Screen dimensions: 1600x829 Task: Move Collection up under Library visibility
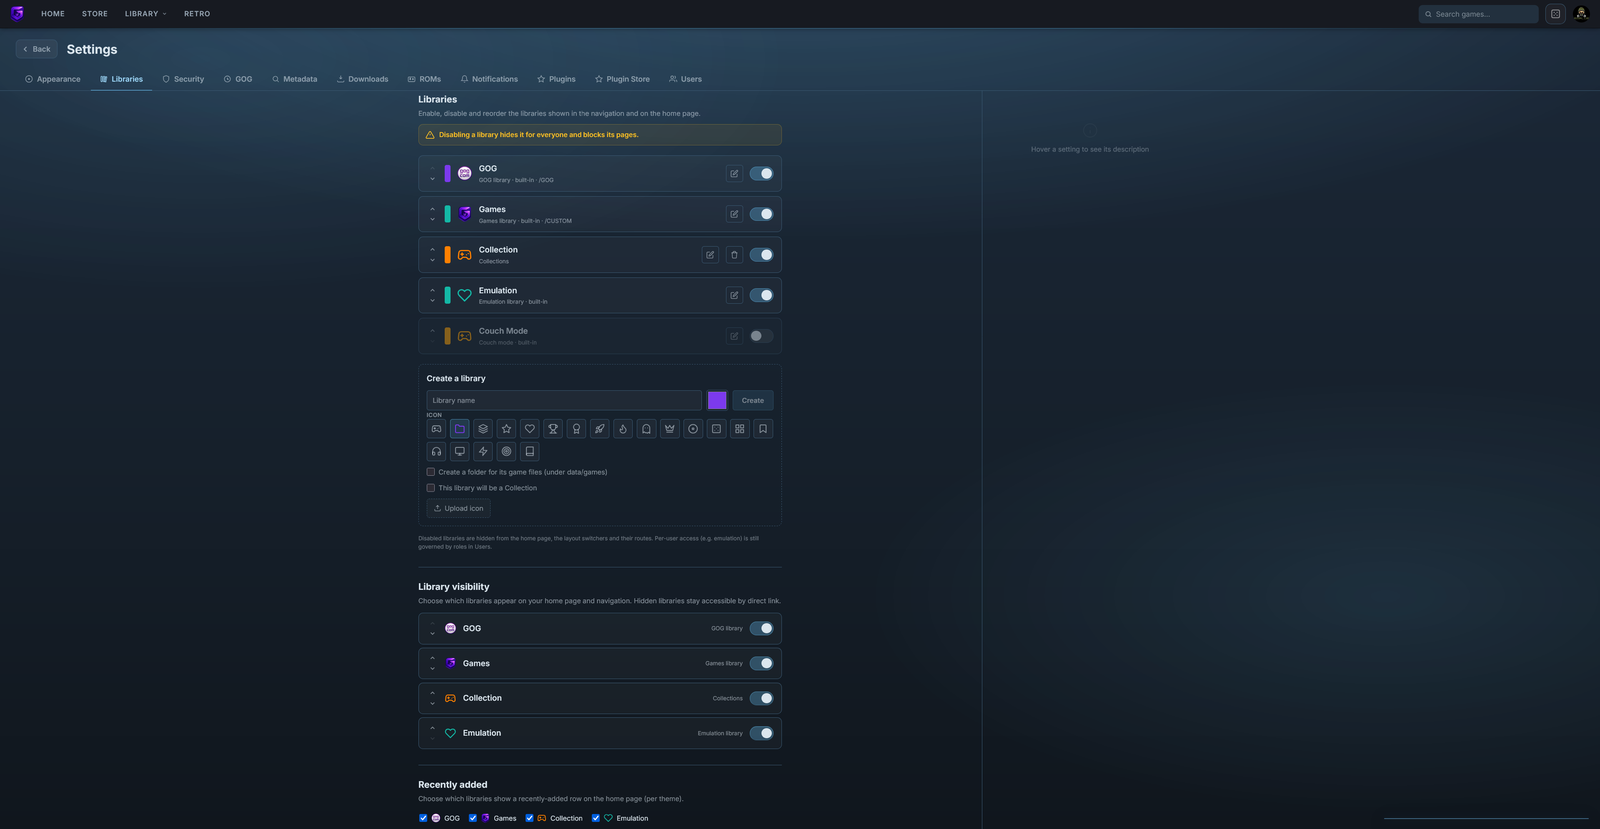(x=433, y=693)
